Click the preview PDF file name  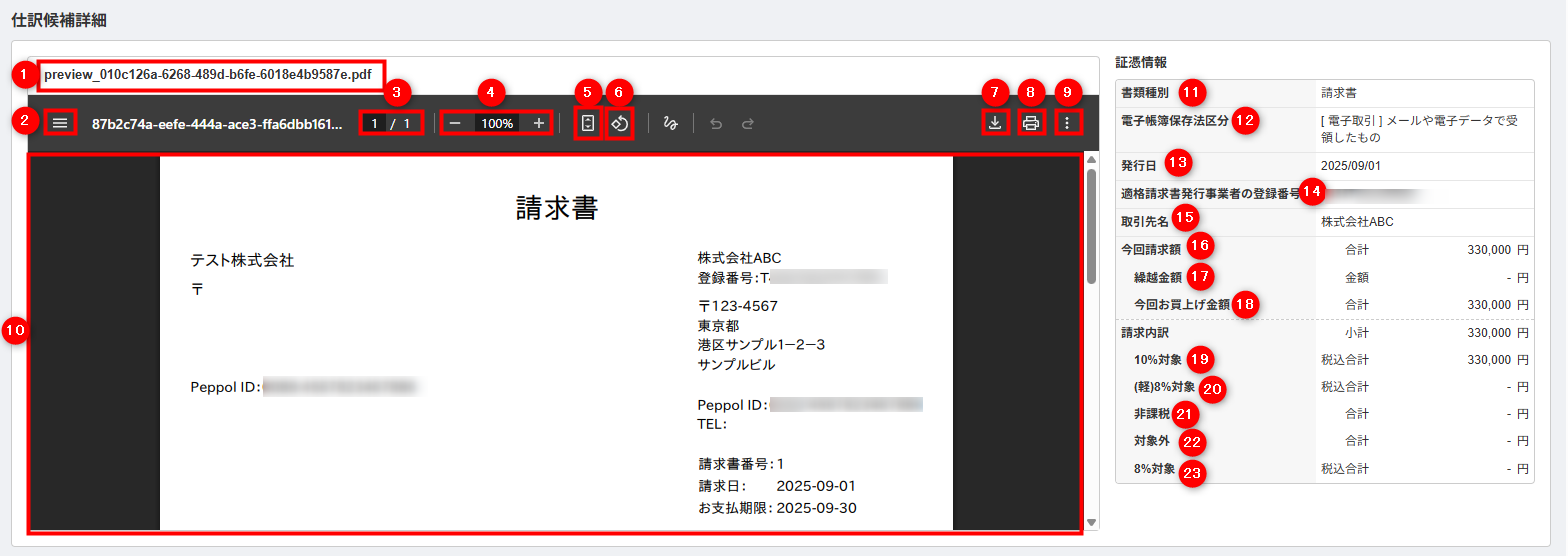tap(210, 75)
